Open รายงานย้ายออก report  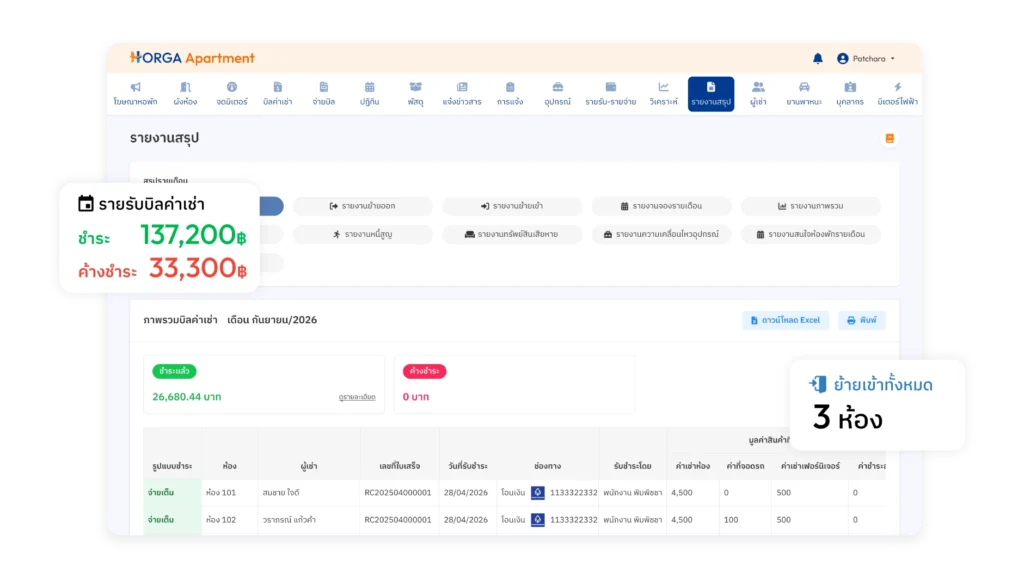click(362, 206)
